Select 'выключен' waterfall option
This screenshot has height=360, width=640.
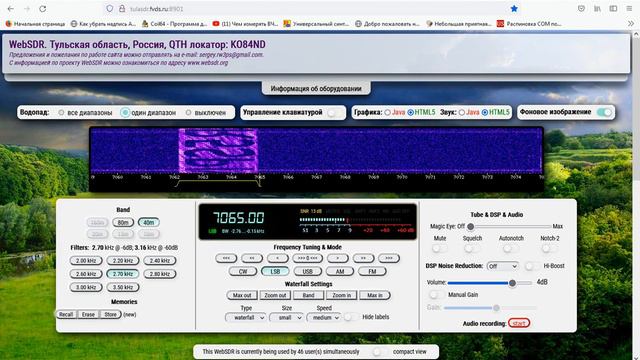tap(188, 112)
